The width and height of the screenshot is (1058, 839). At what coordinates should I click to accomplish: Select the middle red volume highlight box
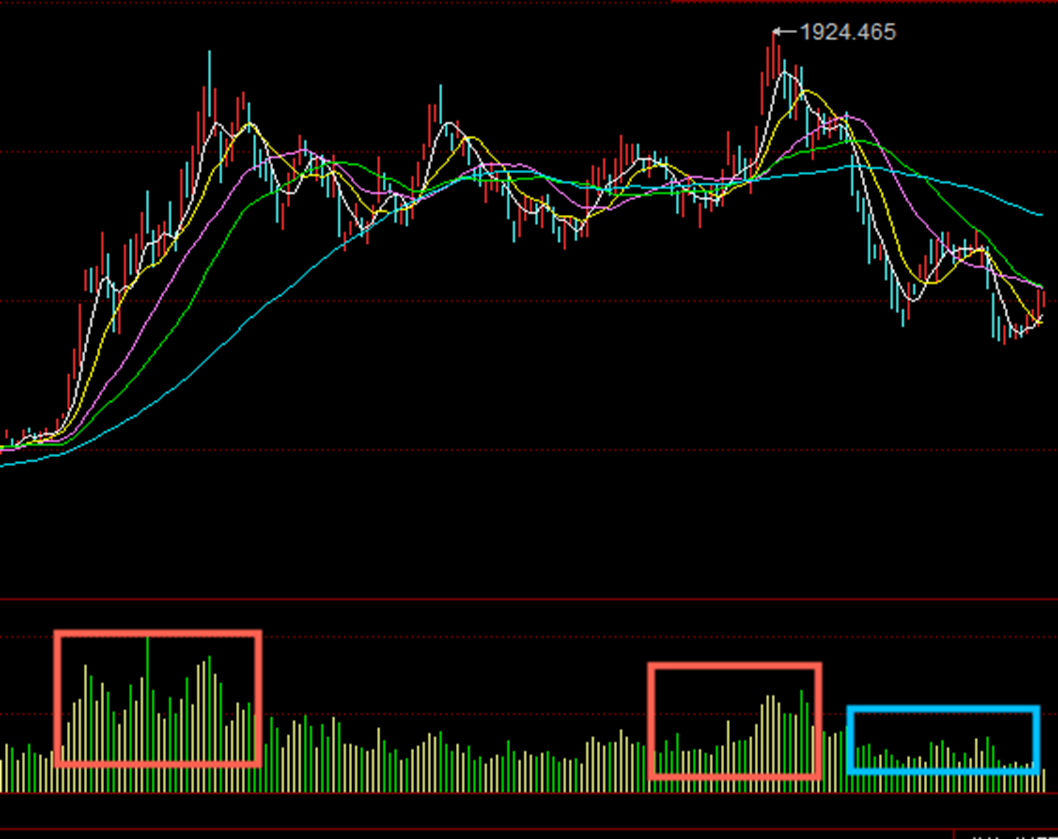734,665
